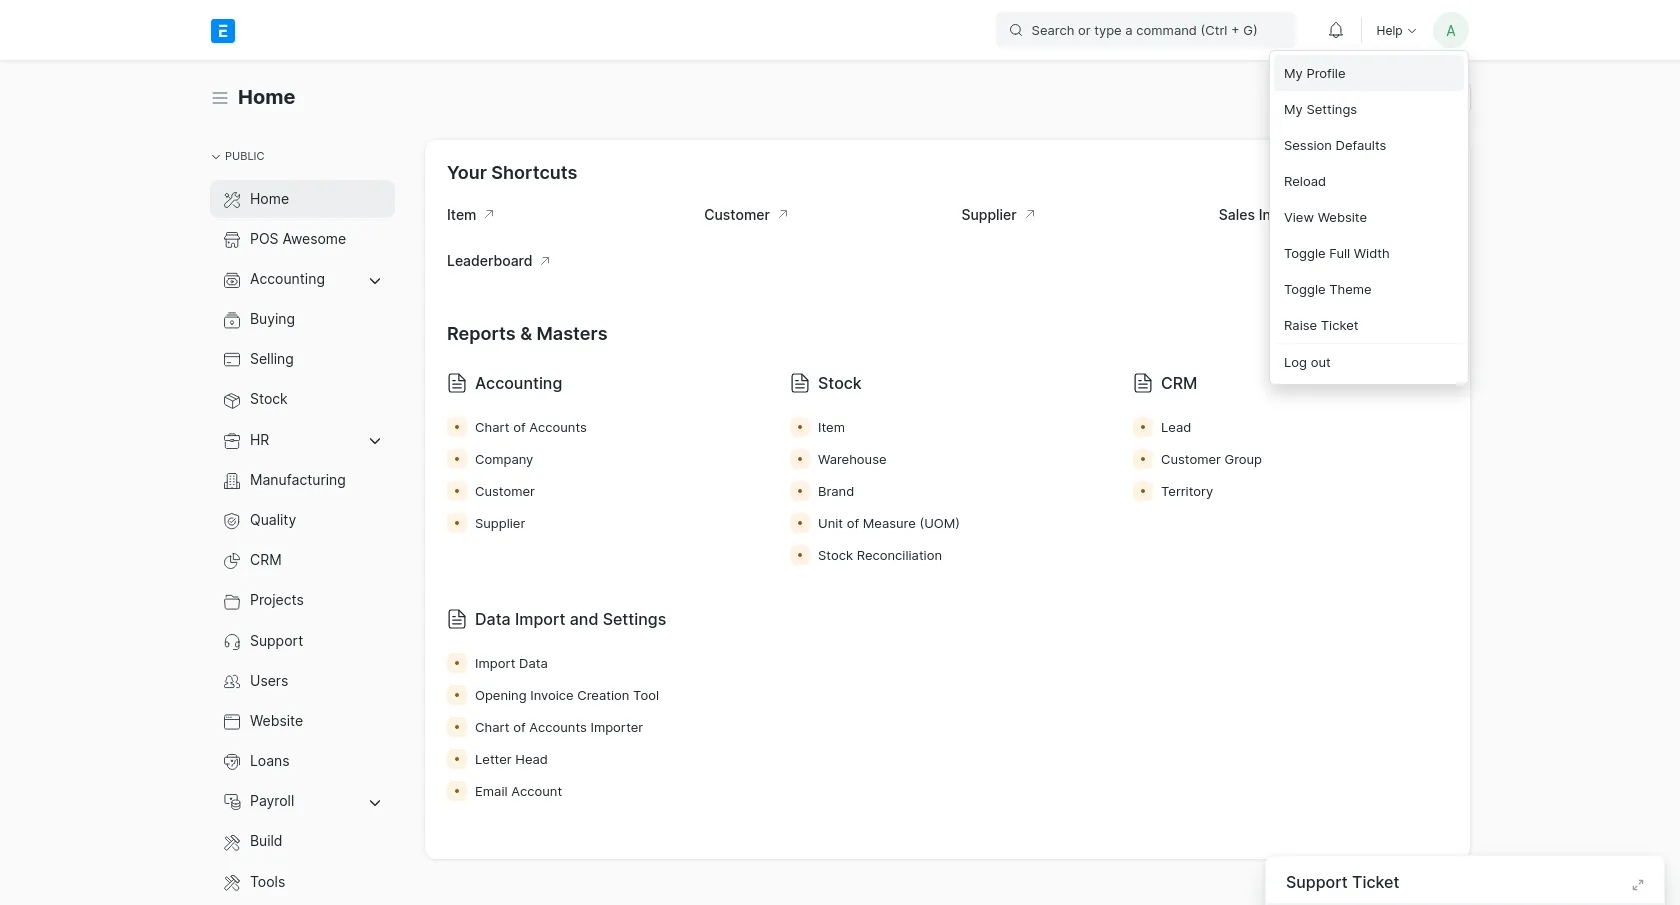Toggle Theme from the profile menu
The height and width of the screenshot is (905, 1680).
pos(1327,289)
